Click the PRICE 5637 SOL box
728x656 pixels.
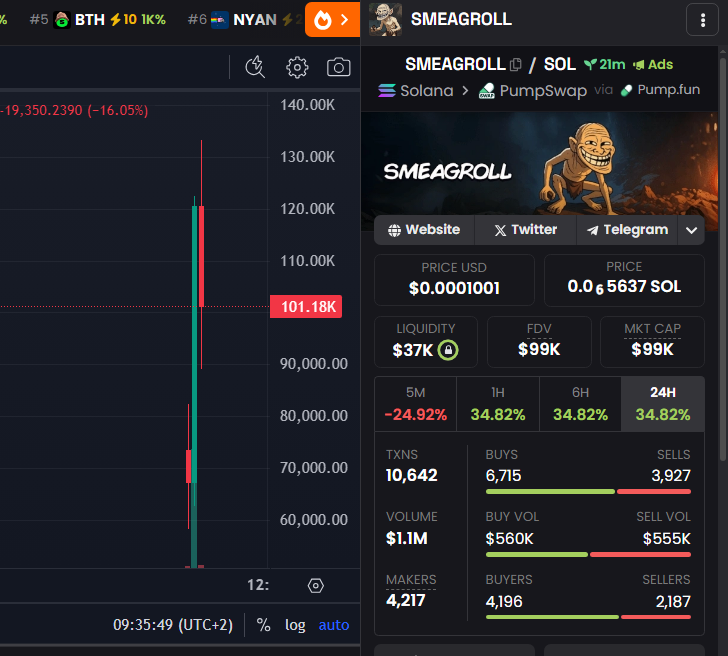click(x=624, y=280)
